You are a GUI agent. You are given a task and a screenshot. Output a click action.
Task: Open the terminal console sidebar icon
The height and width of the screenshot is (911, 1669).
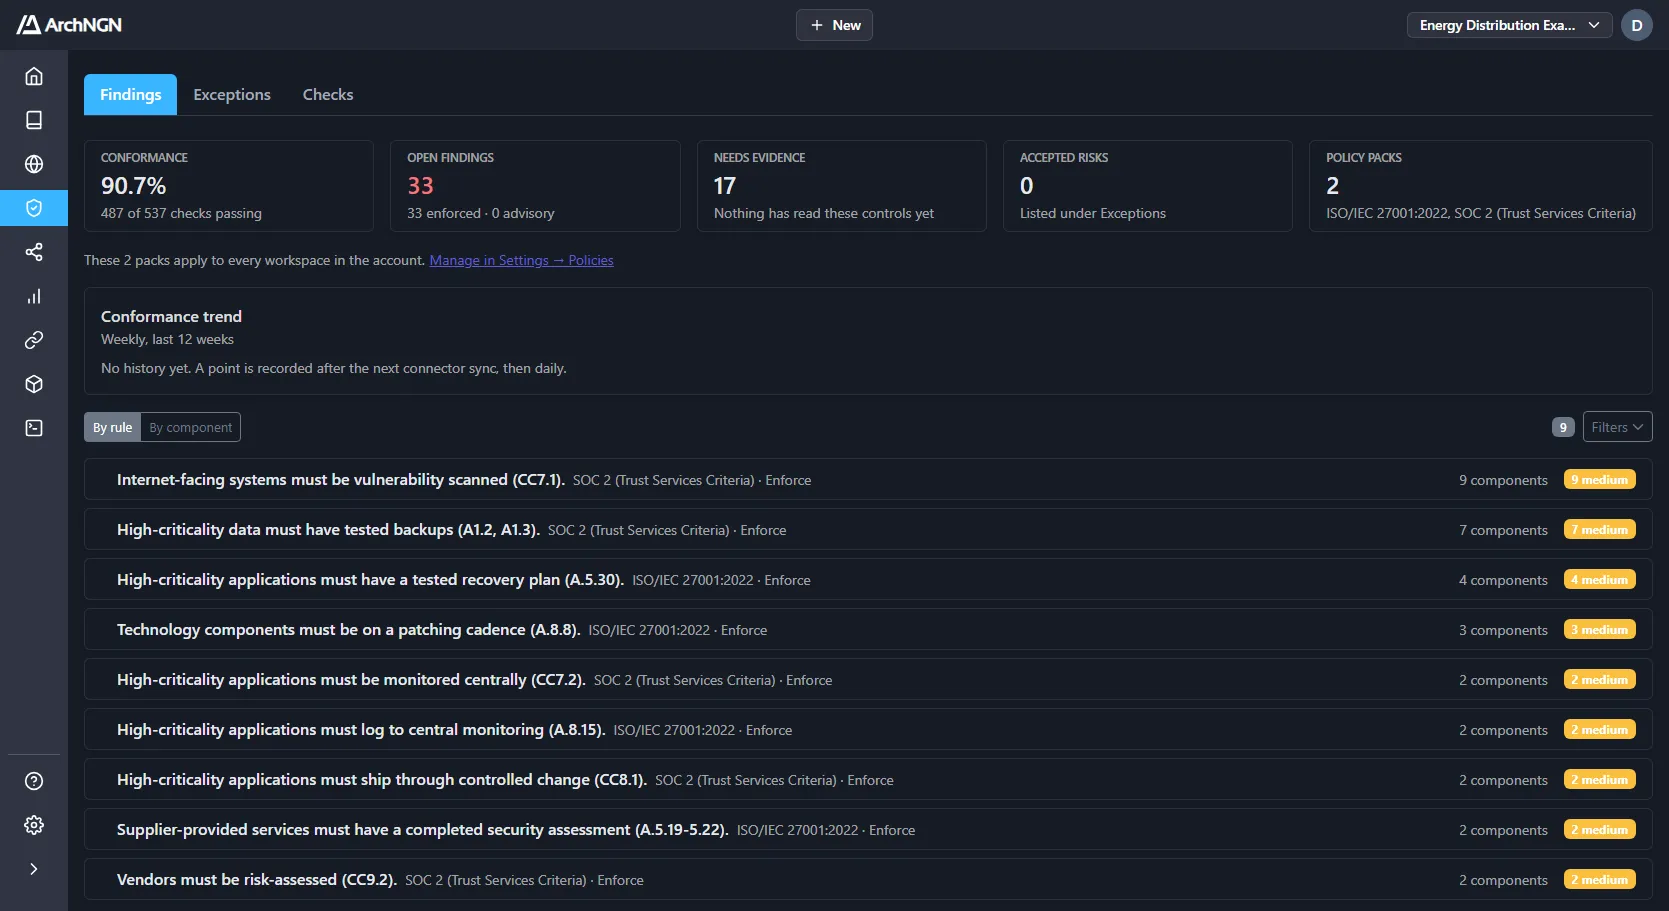point(34,428)
